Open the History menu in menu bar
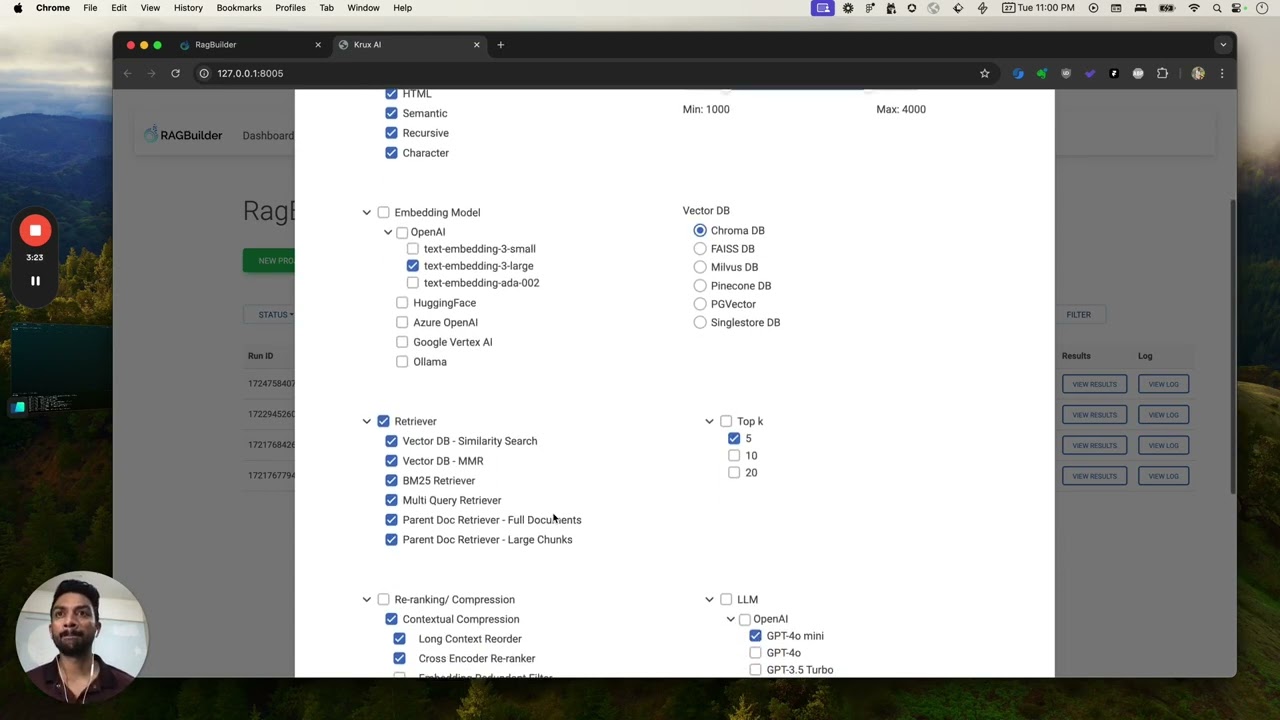 [x=188, y=8]
